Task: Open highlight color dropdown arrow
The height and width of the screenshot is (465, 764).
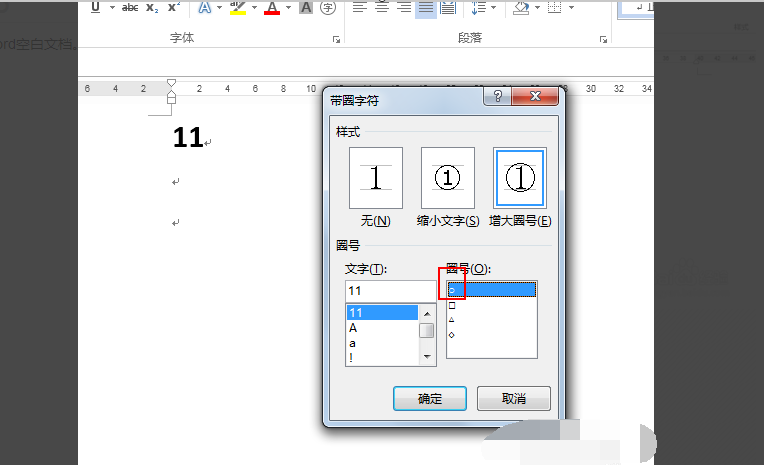Action: tap(254, 7)
